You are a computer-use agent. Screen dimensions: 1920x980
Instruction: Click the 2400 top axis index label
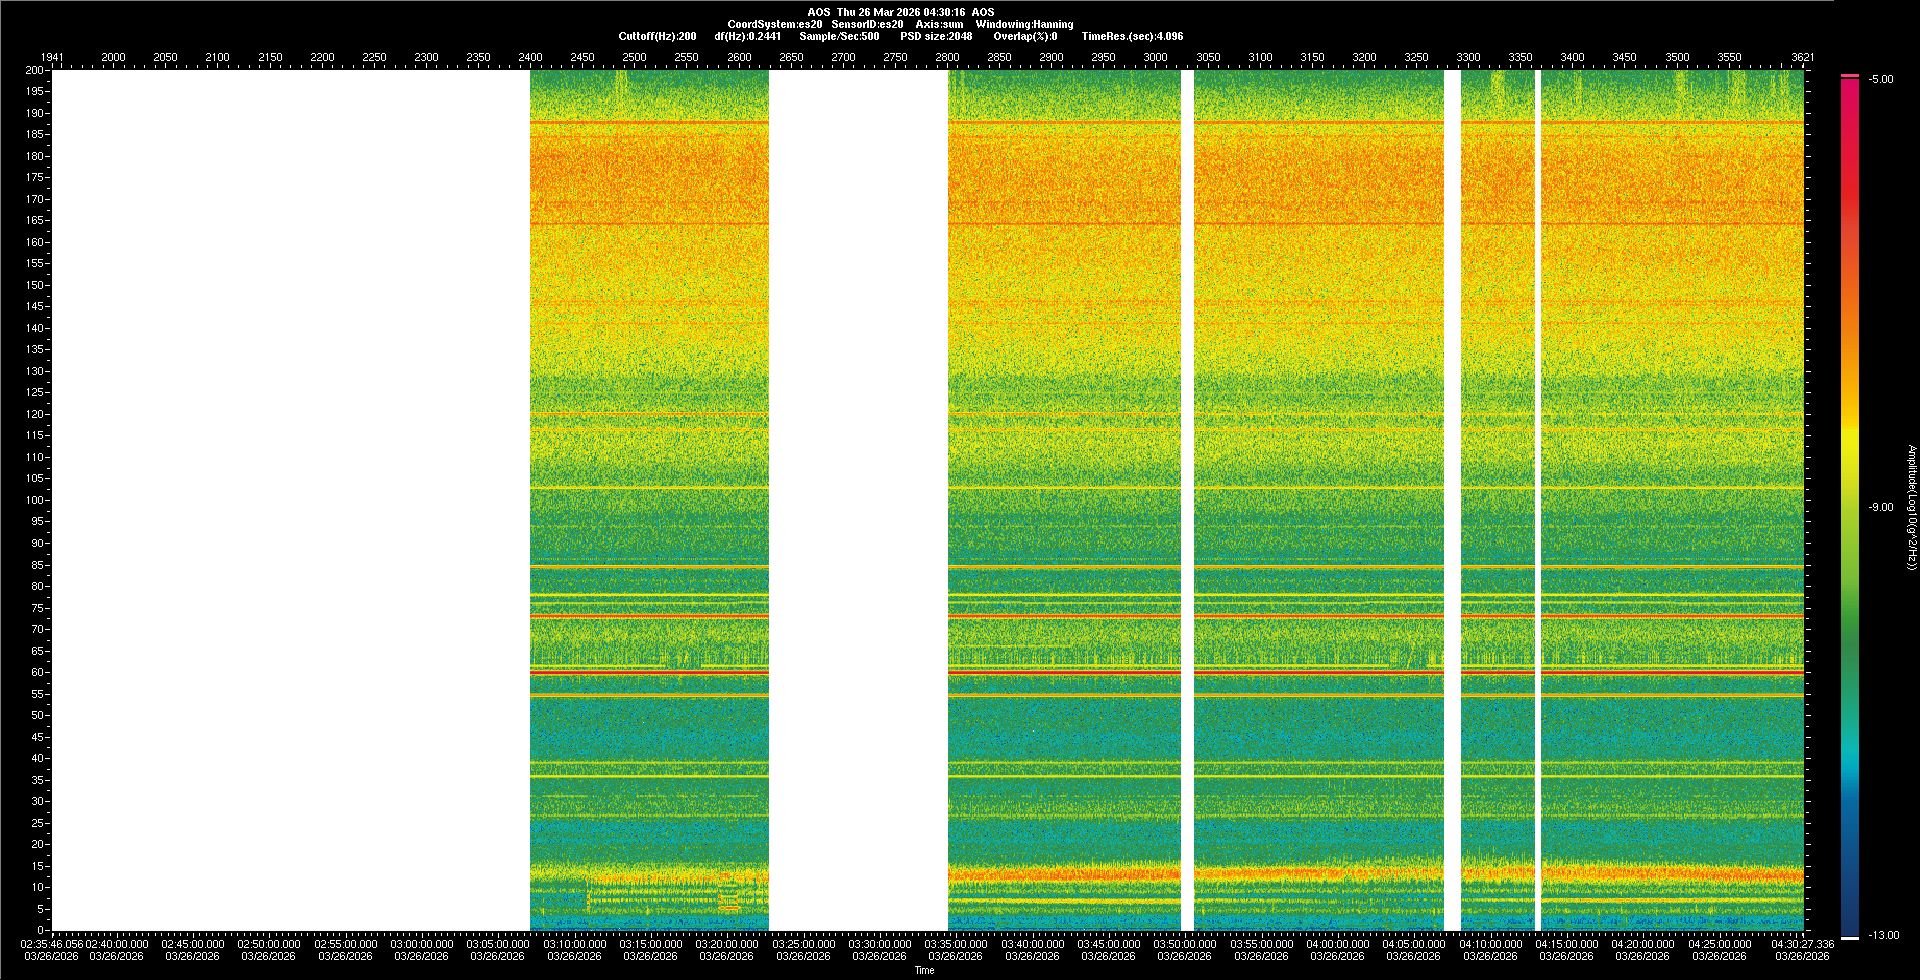coord(530,57)
